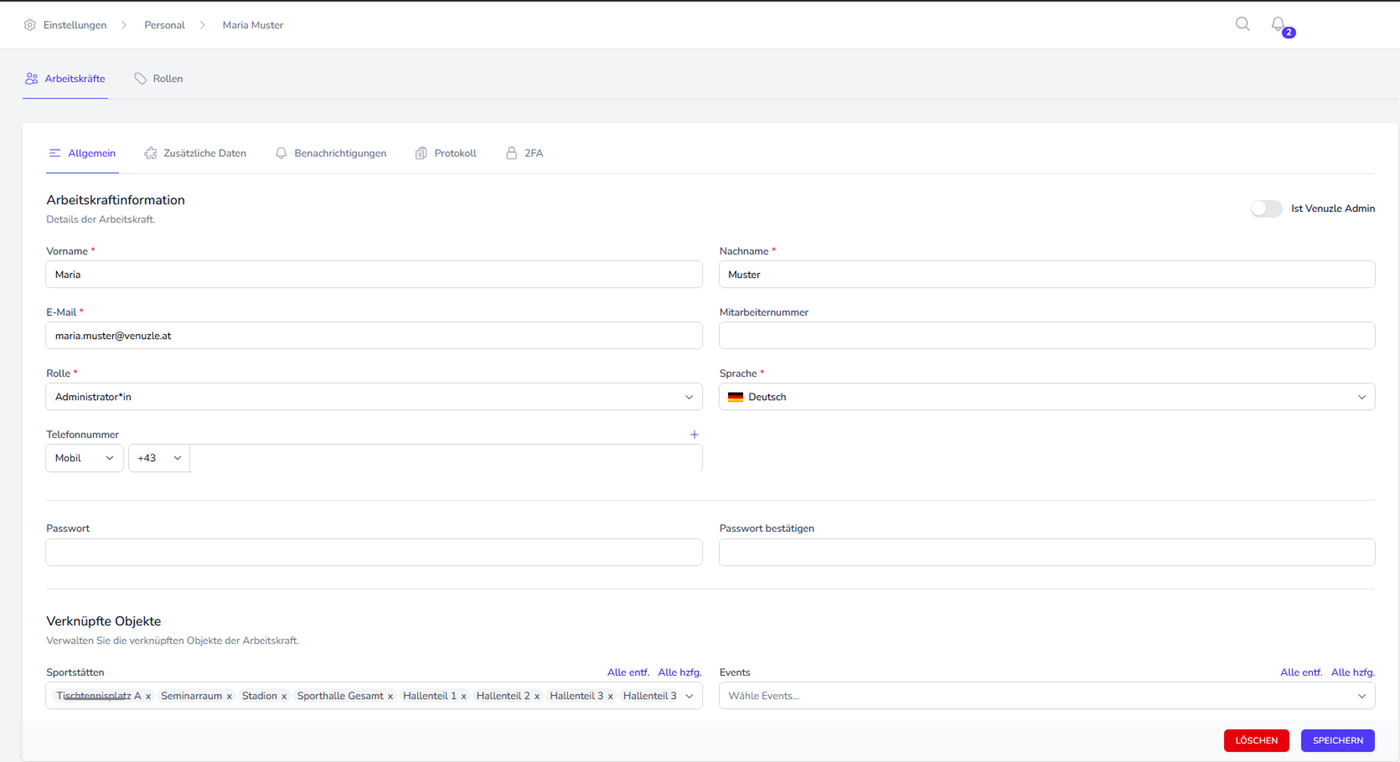
Task: Expand the Sportstätten multi-select dropdown arrow
Action: pos(689,696)
